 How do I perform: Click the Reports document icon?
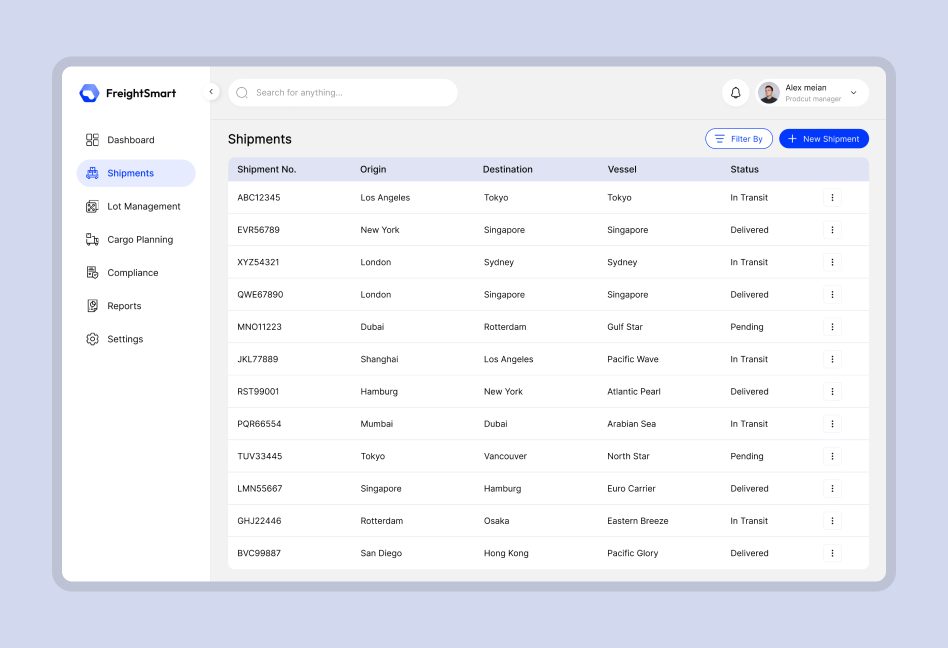pyautogui.click(x=92, y=306)
